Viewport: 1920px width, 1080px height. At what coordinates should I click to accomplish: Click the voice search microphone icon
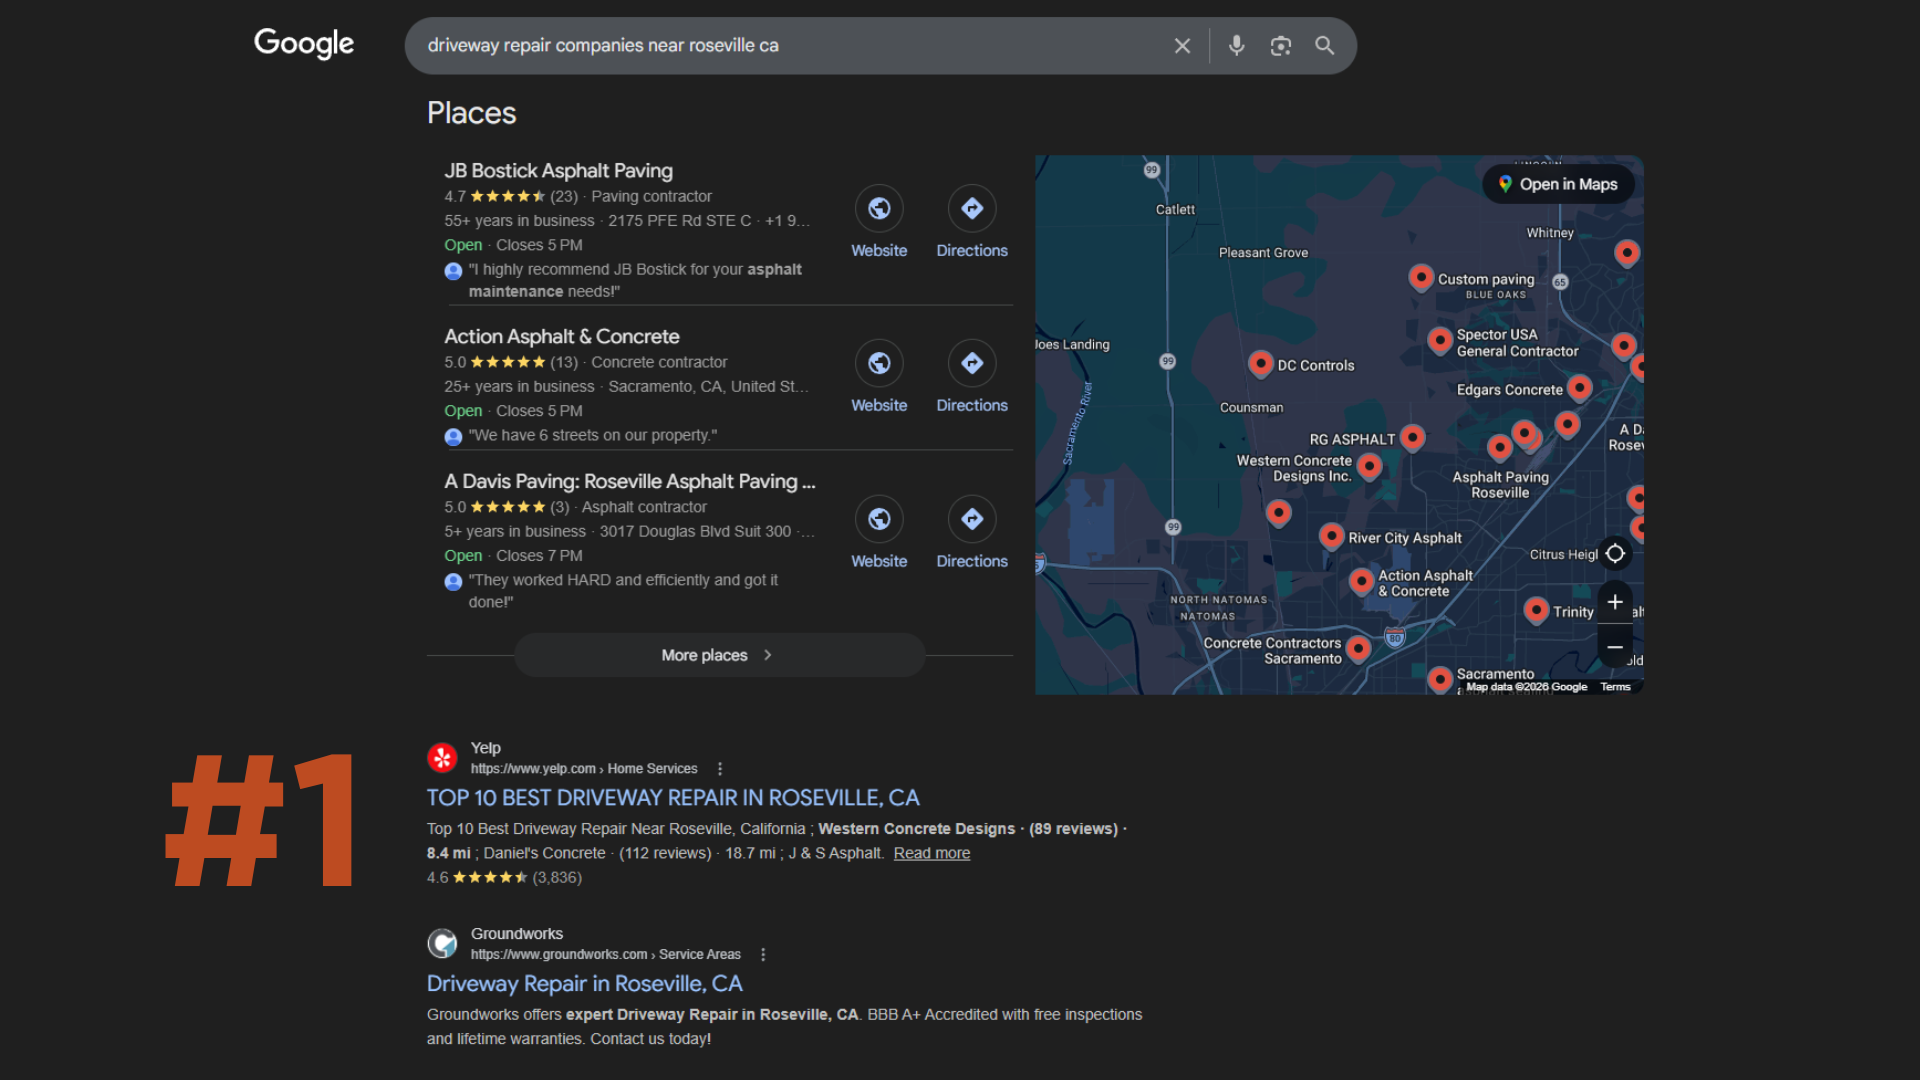(1237, 46)
